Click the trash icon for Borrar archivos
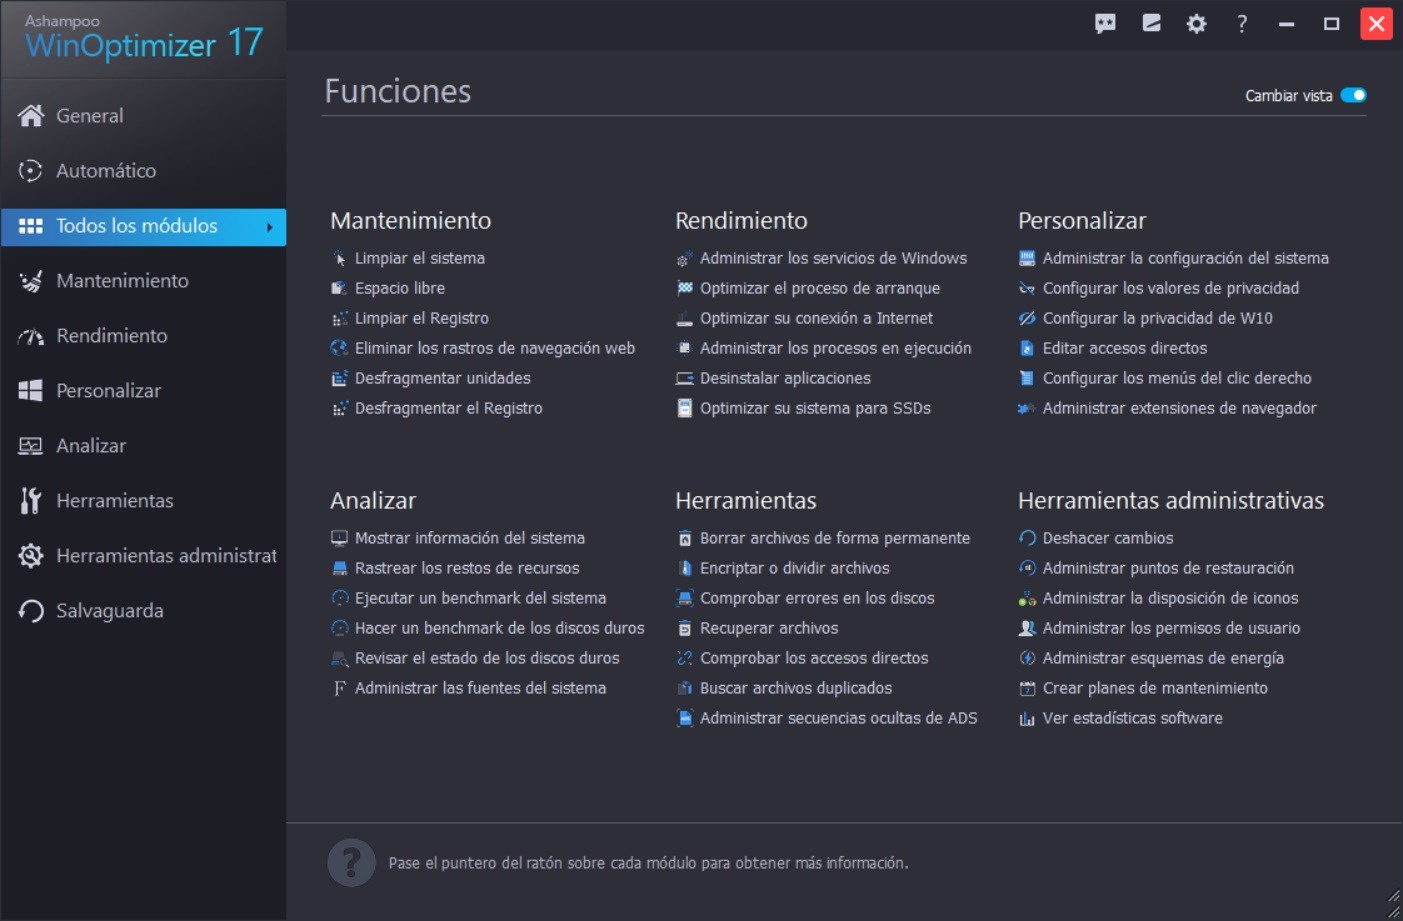Image resolution: width=1403 pixels, height=921 pixels. point(684,538)
